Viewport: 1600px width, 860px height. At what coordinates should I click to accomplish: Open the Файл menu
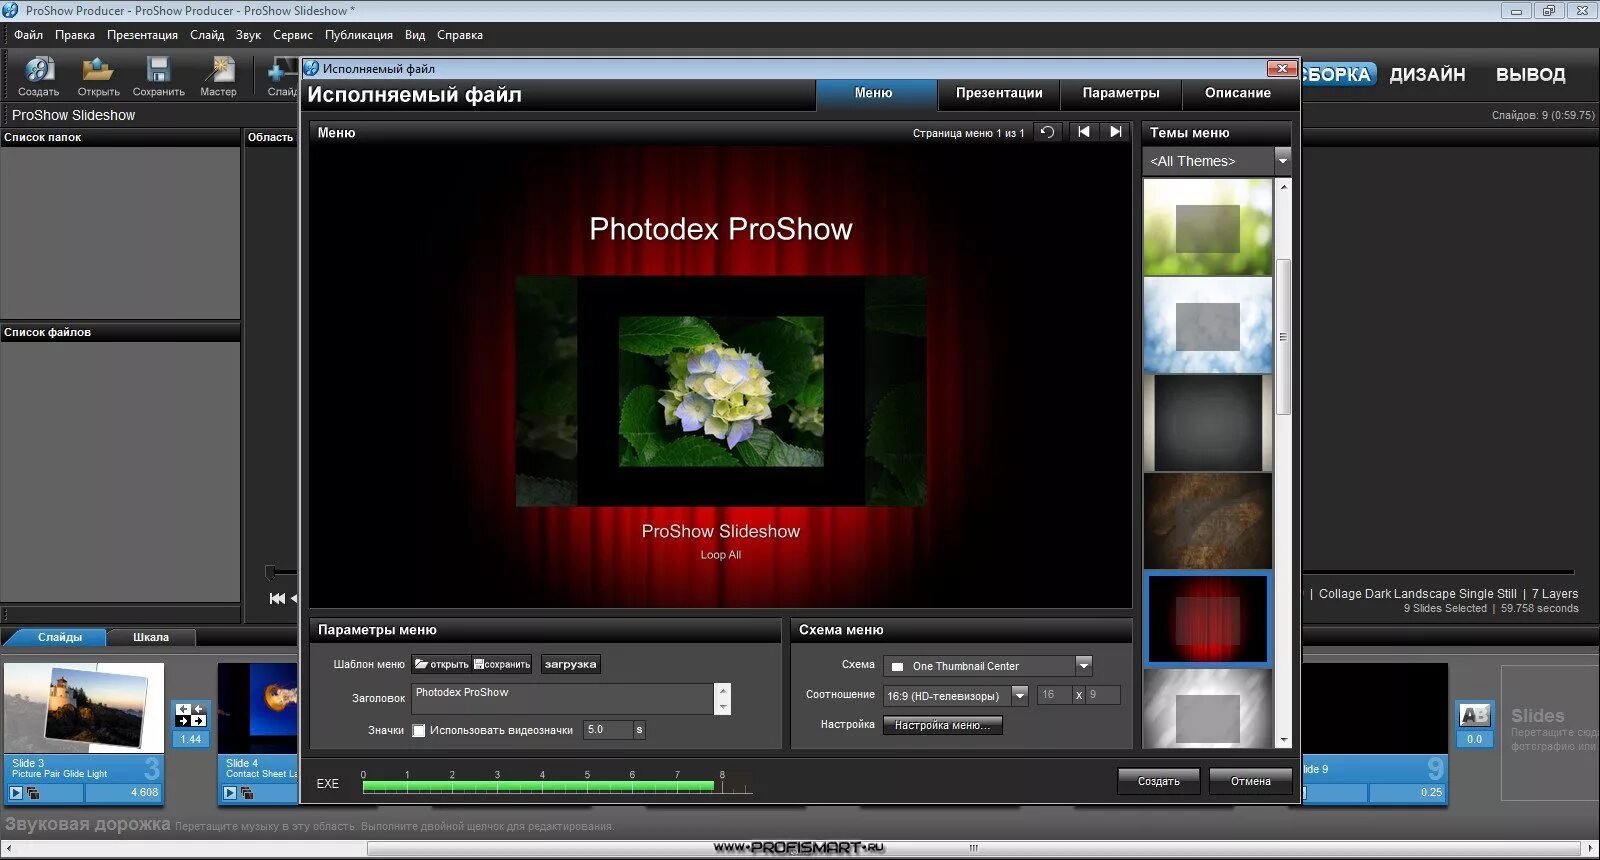(x=28, y=35)
